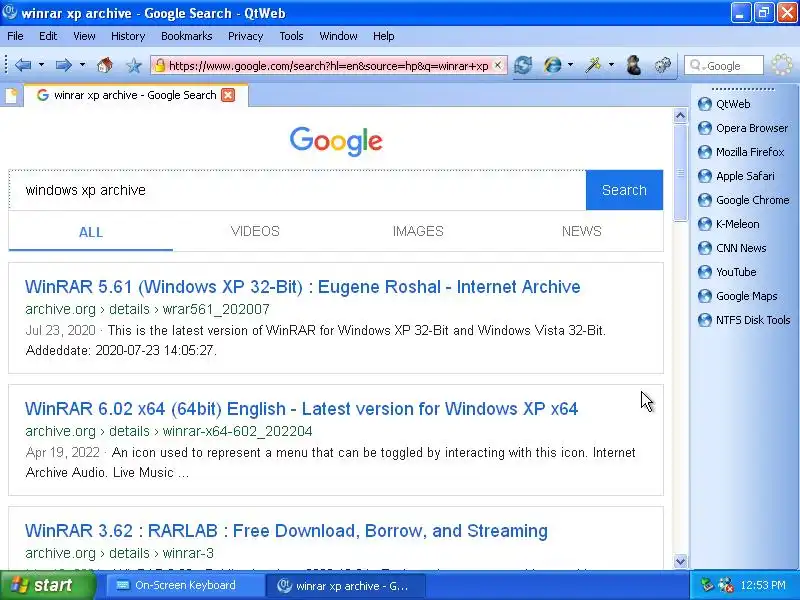Click the page scrollbar up arrow

pyautogui.click(x=680, y=116)
